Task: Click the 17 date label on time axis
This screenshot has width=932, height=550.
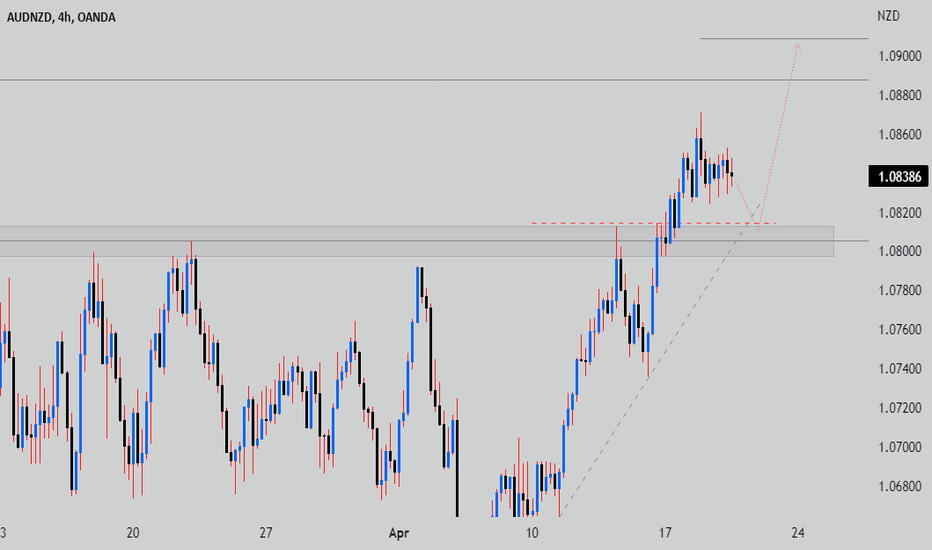Action: [x=665, y=533]
